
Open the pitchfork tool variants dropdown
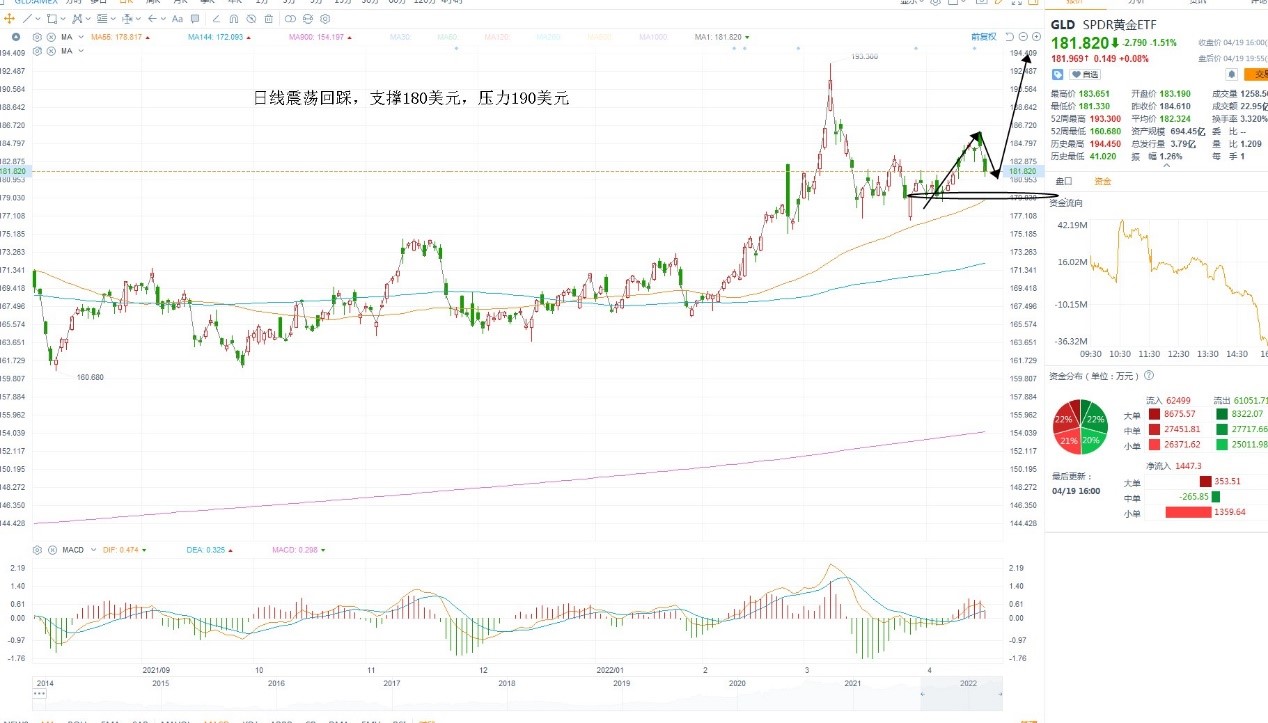coord(88,19)
